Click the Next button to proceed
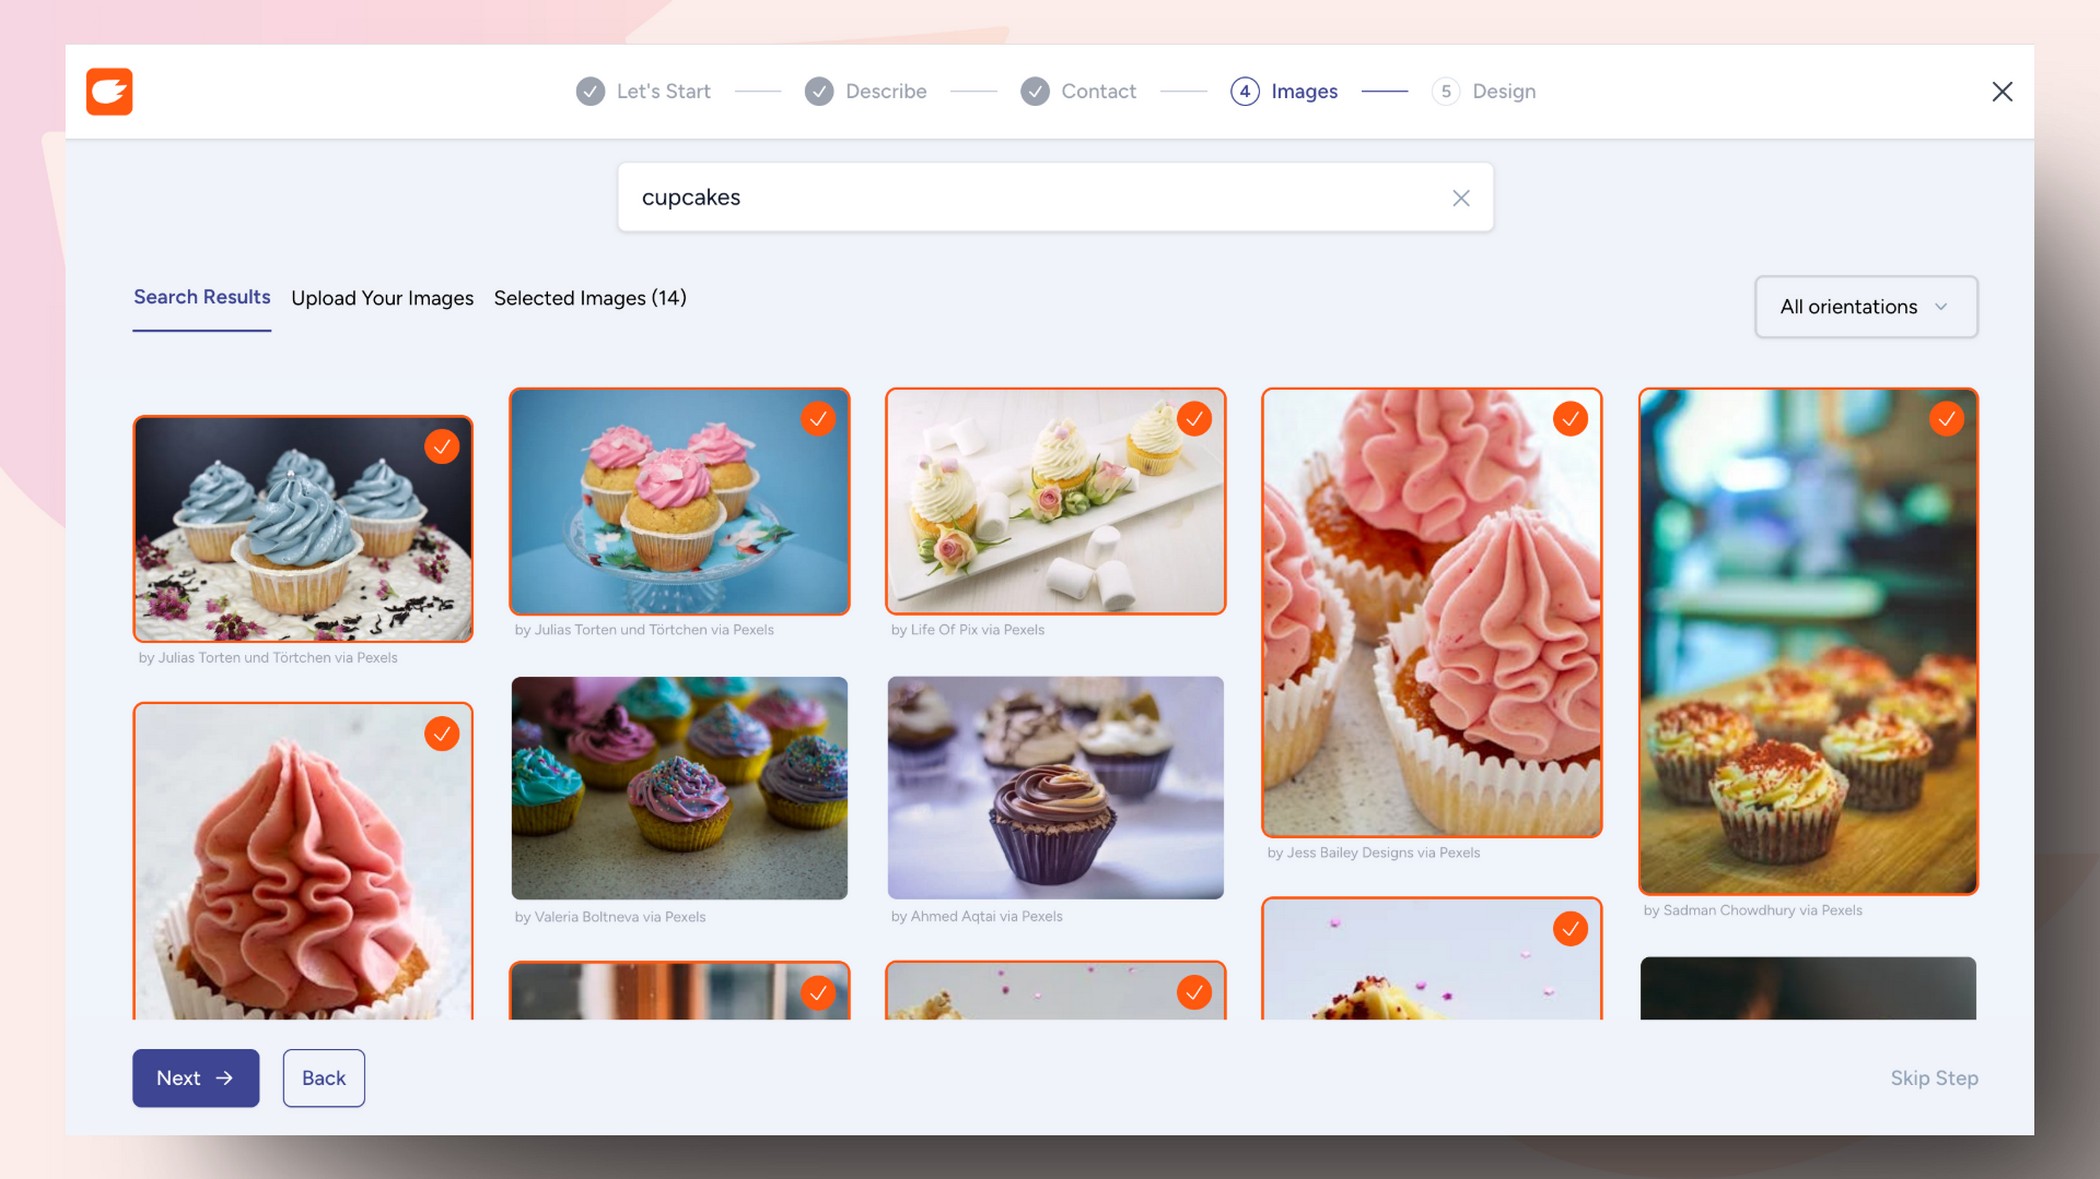Viewport: 2100px width, 1179px height. click(x=195, y=1077)
